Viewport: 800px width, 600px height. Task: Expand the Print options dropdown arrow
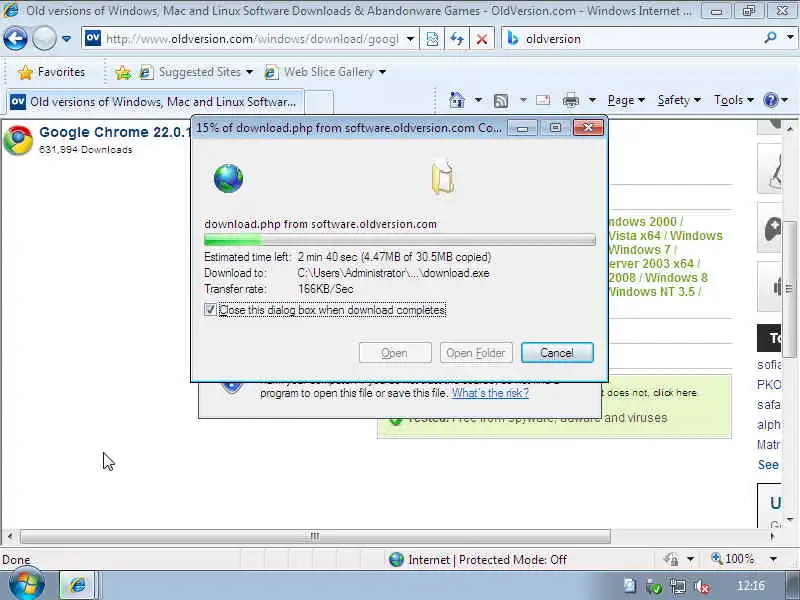coord(592,101)
